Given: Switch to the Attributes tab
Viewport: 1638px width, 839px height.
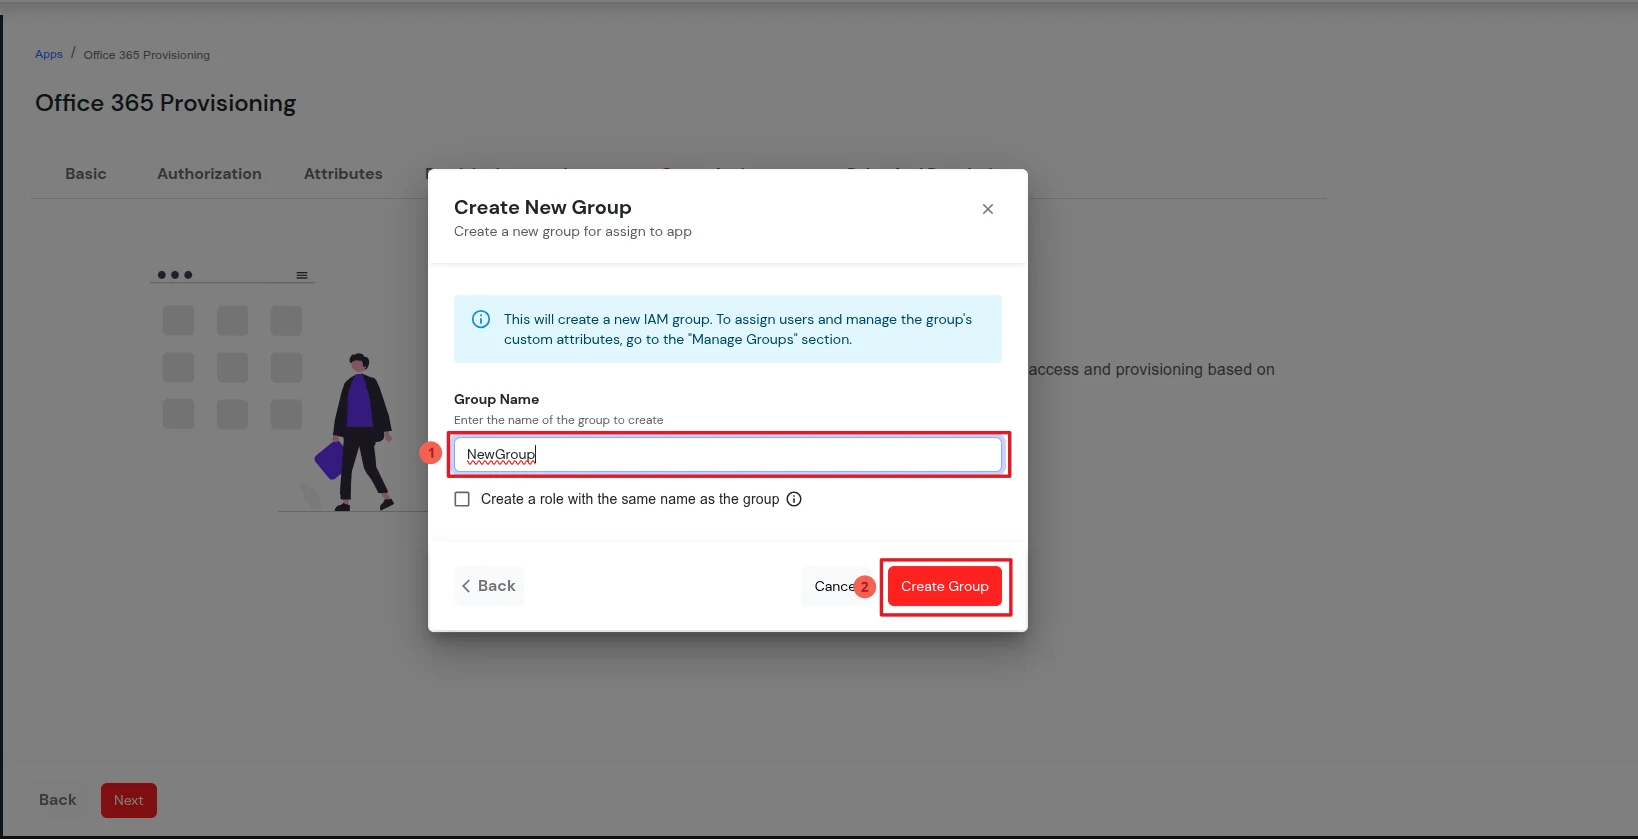Looking at the screenshot, I should point(343,174).
